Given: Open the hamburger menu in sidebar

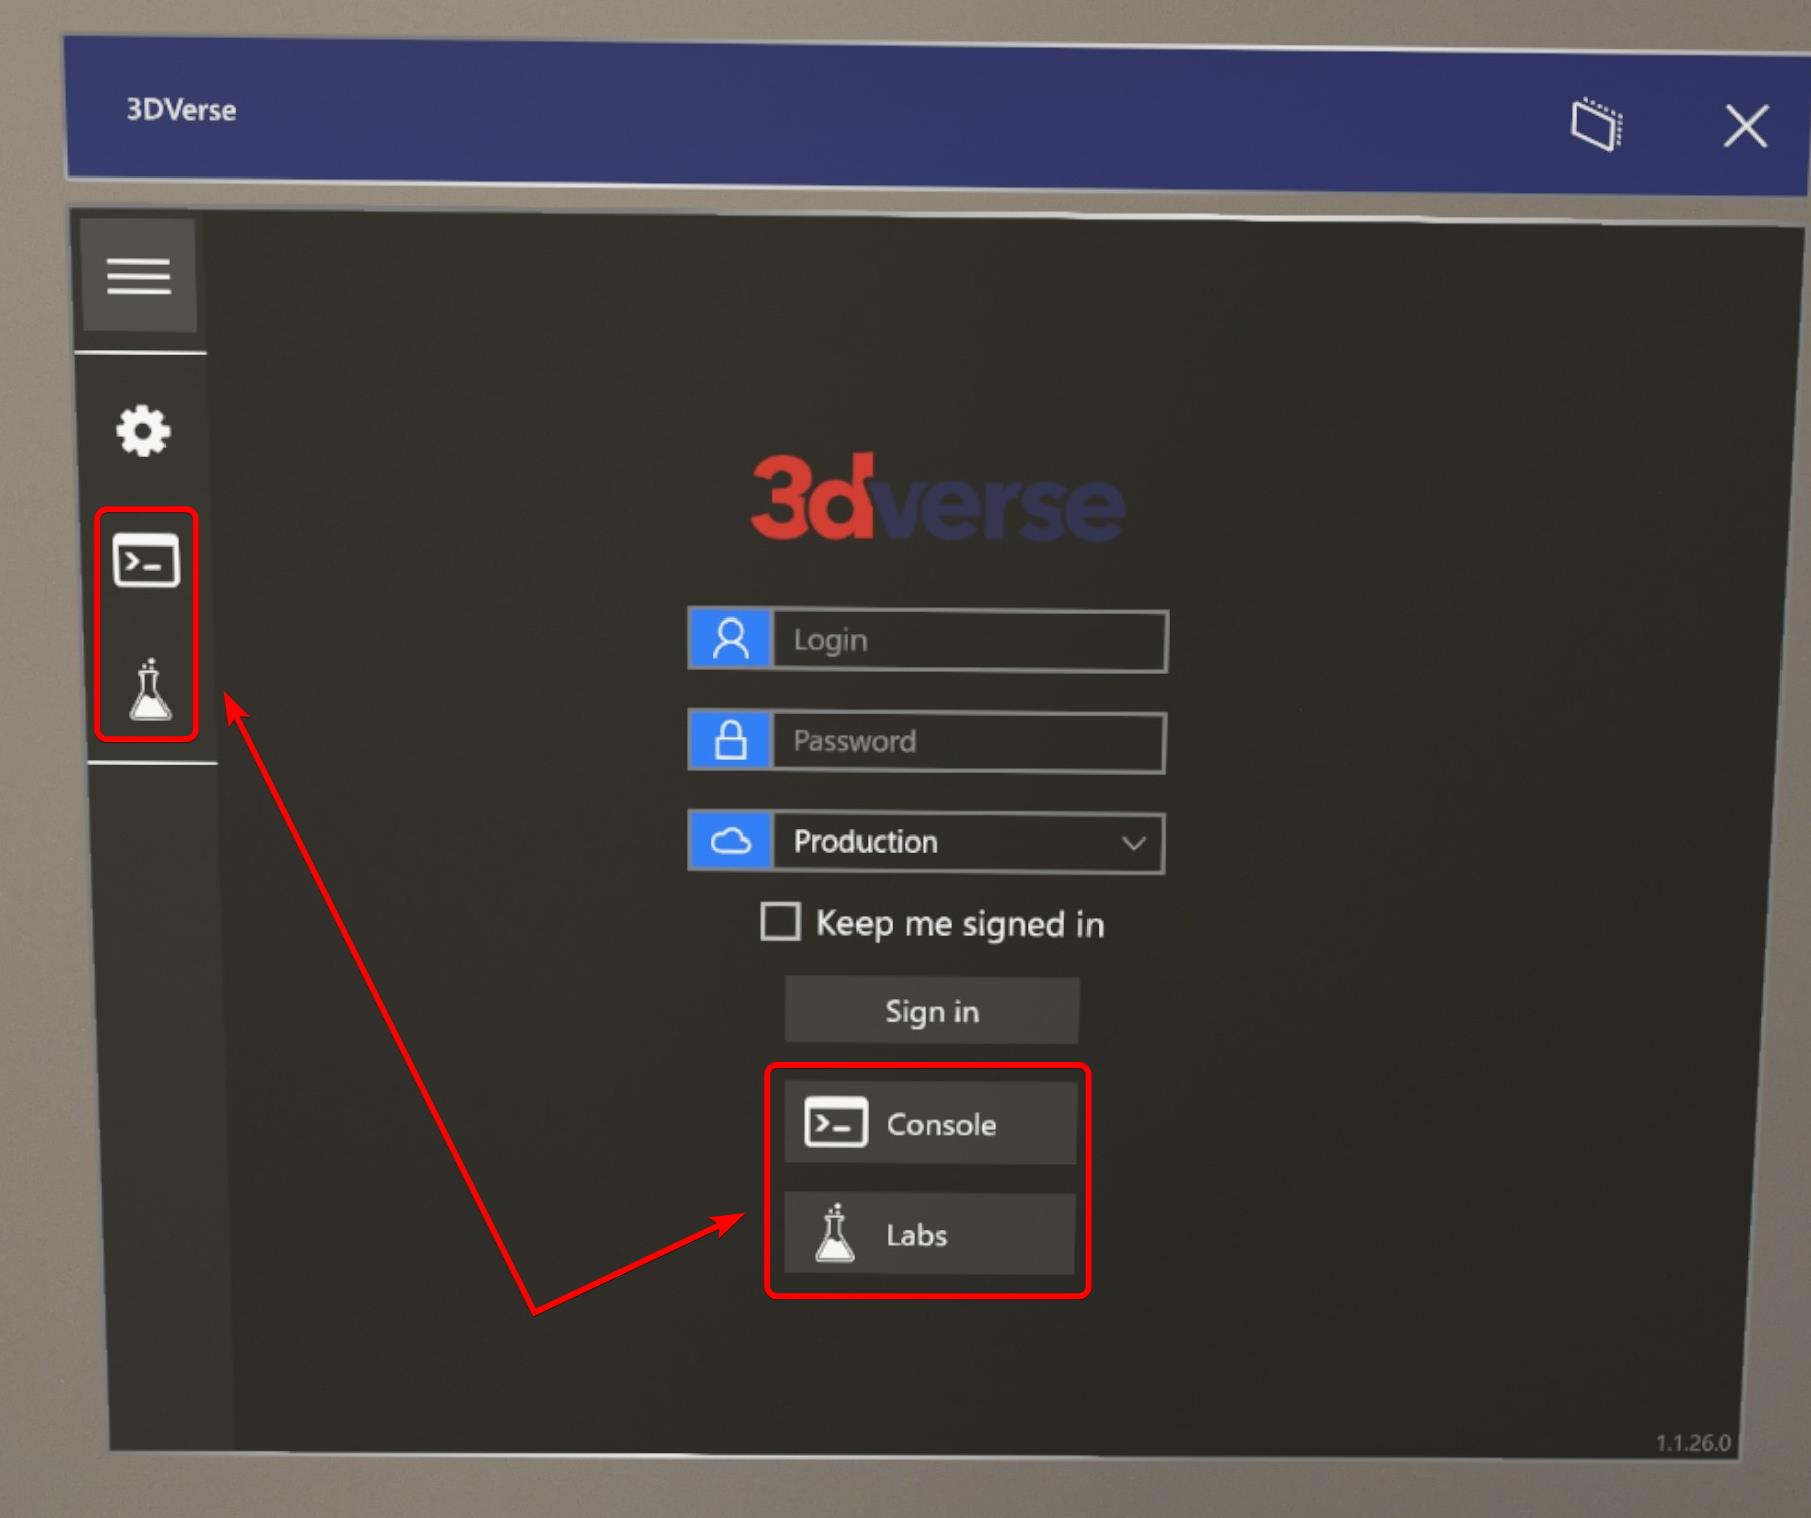Looking at the screenshot, I should pyautogui.click(x=139, y=276).
